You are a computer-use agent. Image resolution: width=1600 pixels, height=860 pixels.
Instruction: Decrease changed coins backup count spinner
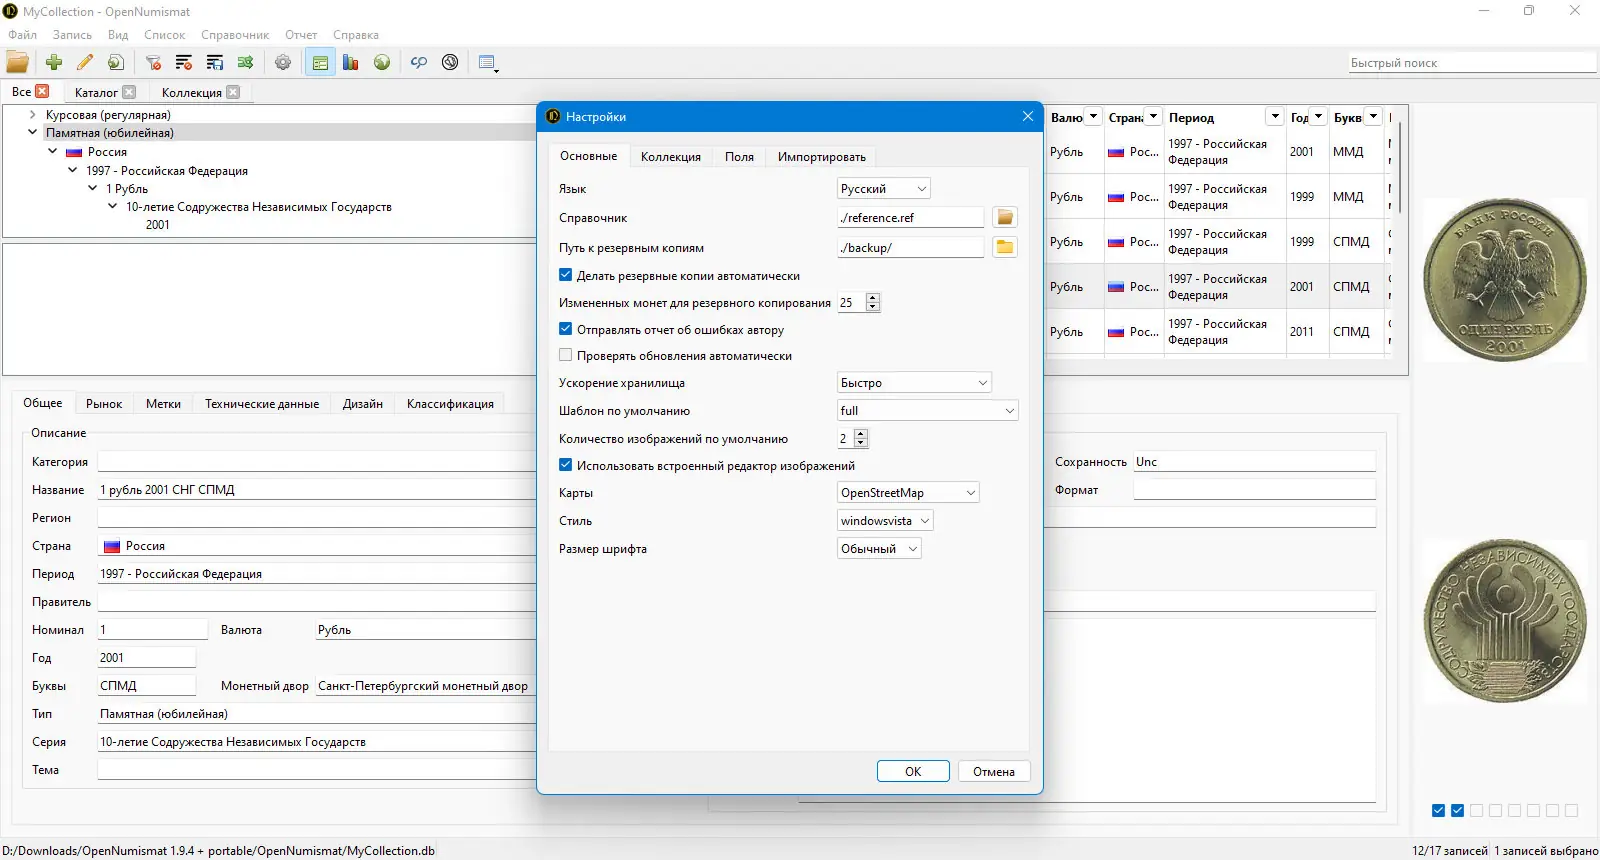point(873,307)
